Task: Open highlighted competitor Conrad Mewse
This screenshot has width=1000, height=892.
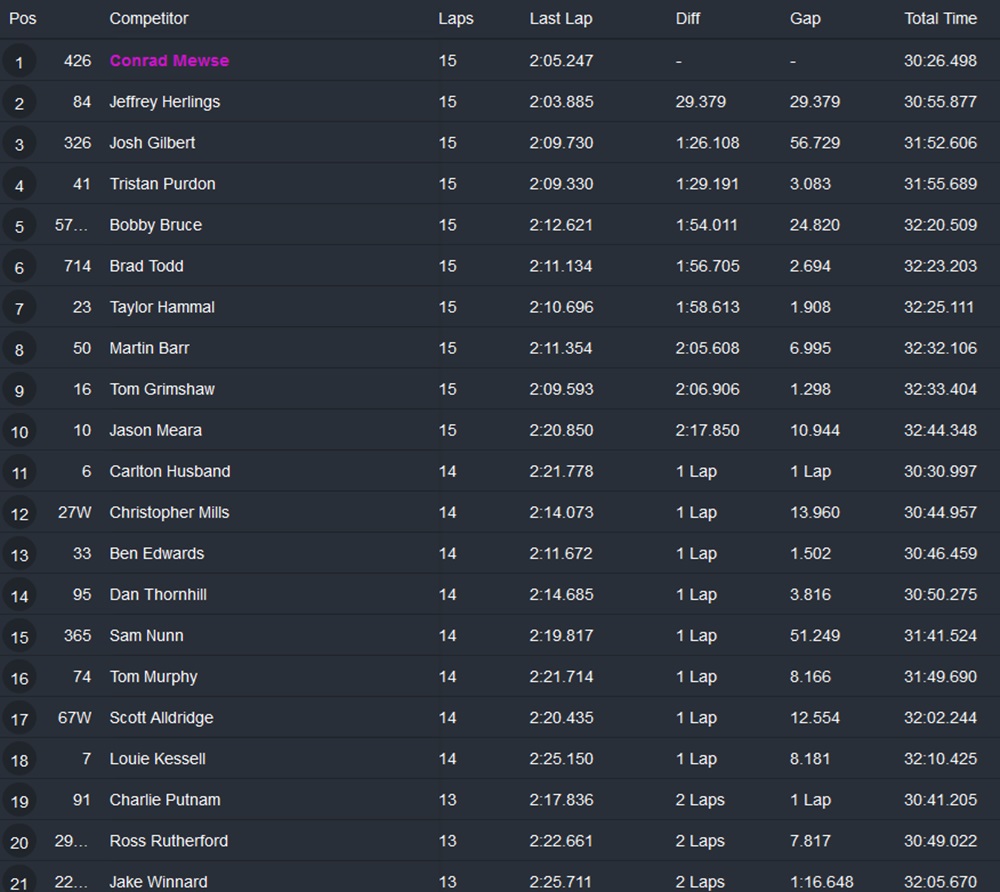Action: (x=169, y=61)
